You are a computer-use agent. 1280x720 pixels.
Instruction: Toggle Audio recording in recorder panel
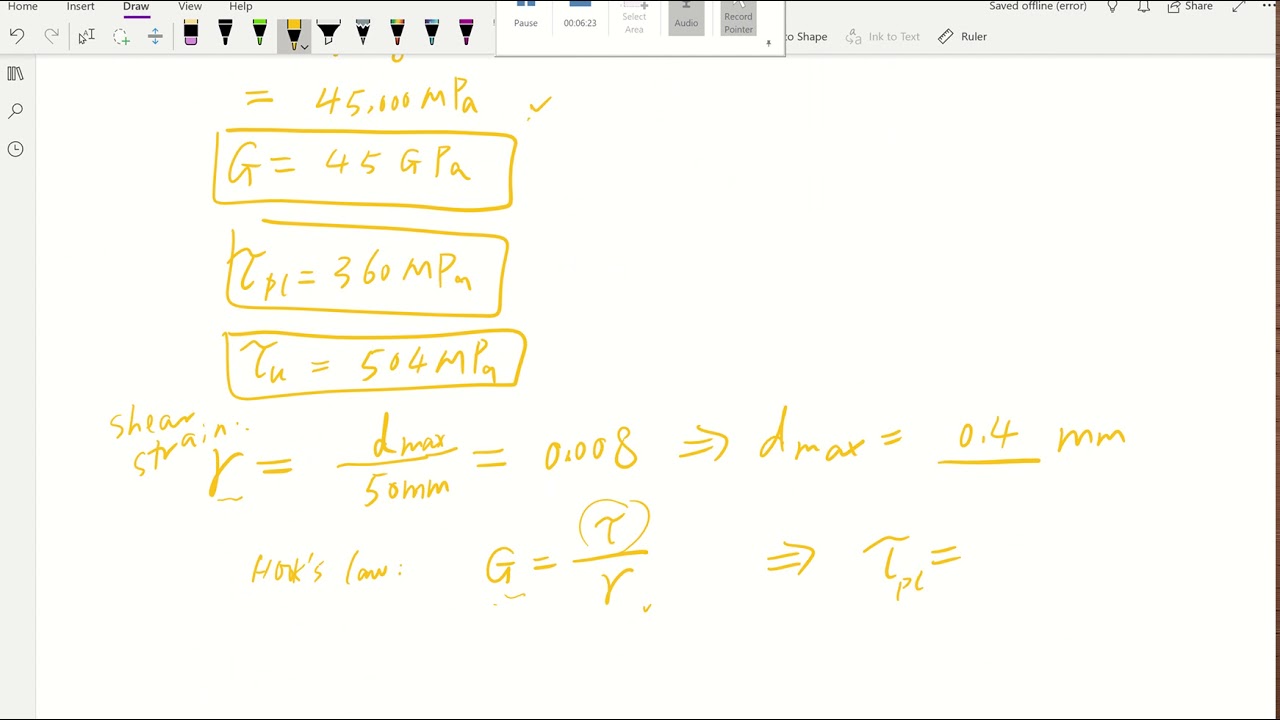pos(686,16)
